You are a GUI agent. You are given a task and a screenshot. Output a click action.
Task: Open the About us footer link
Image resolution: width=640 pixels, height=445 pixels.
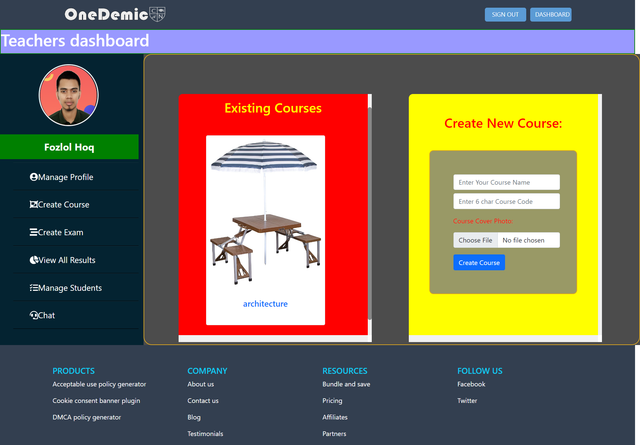(200, 384)
